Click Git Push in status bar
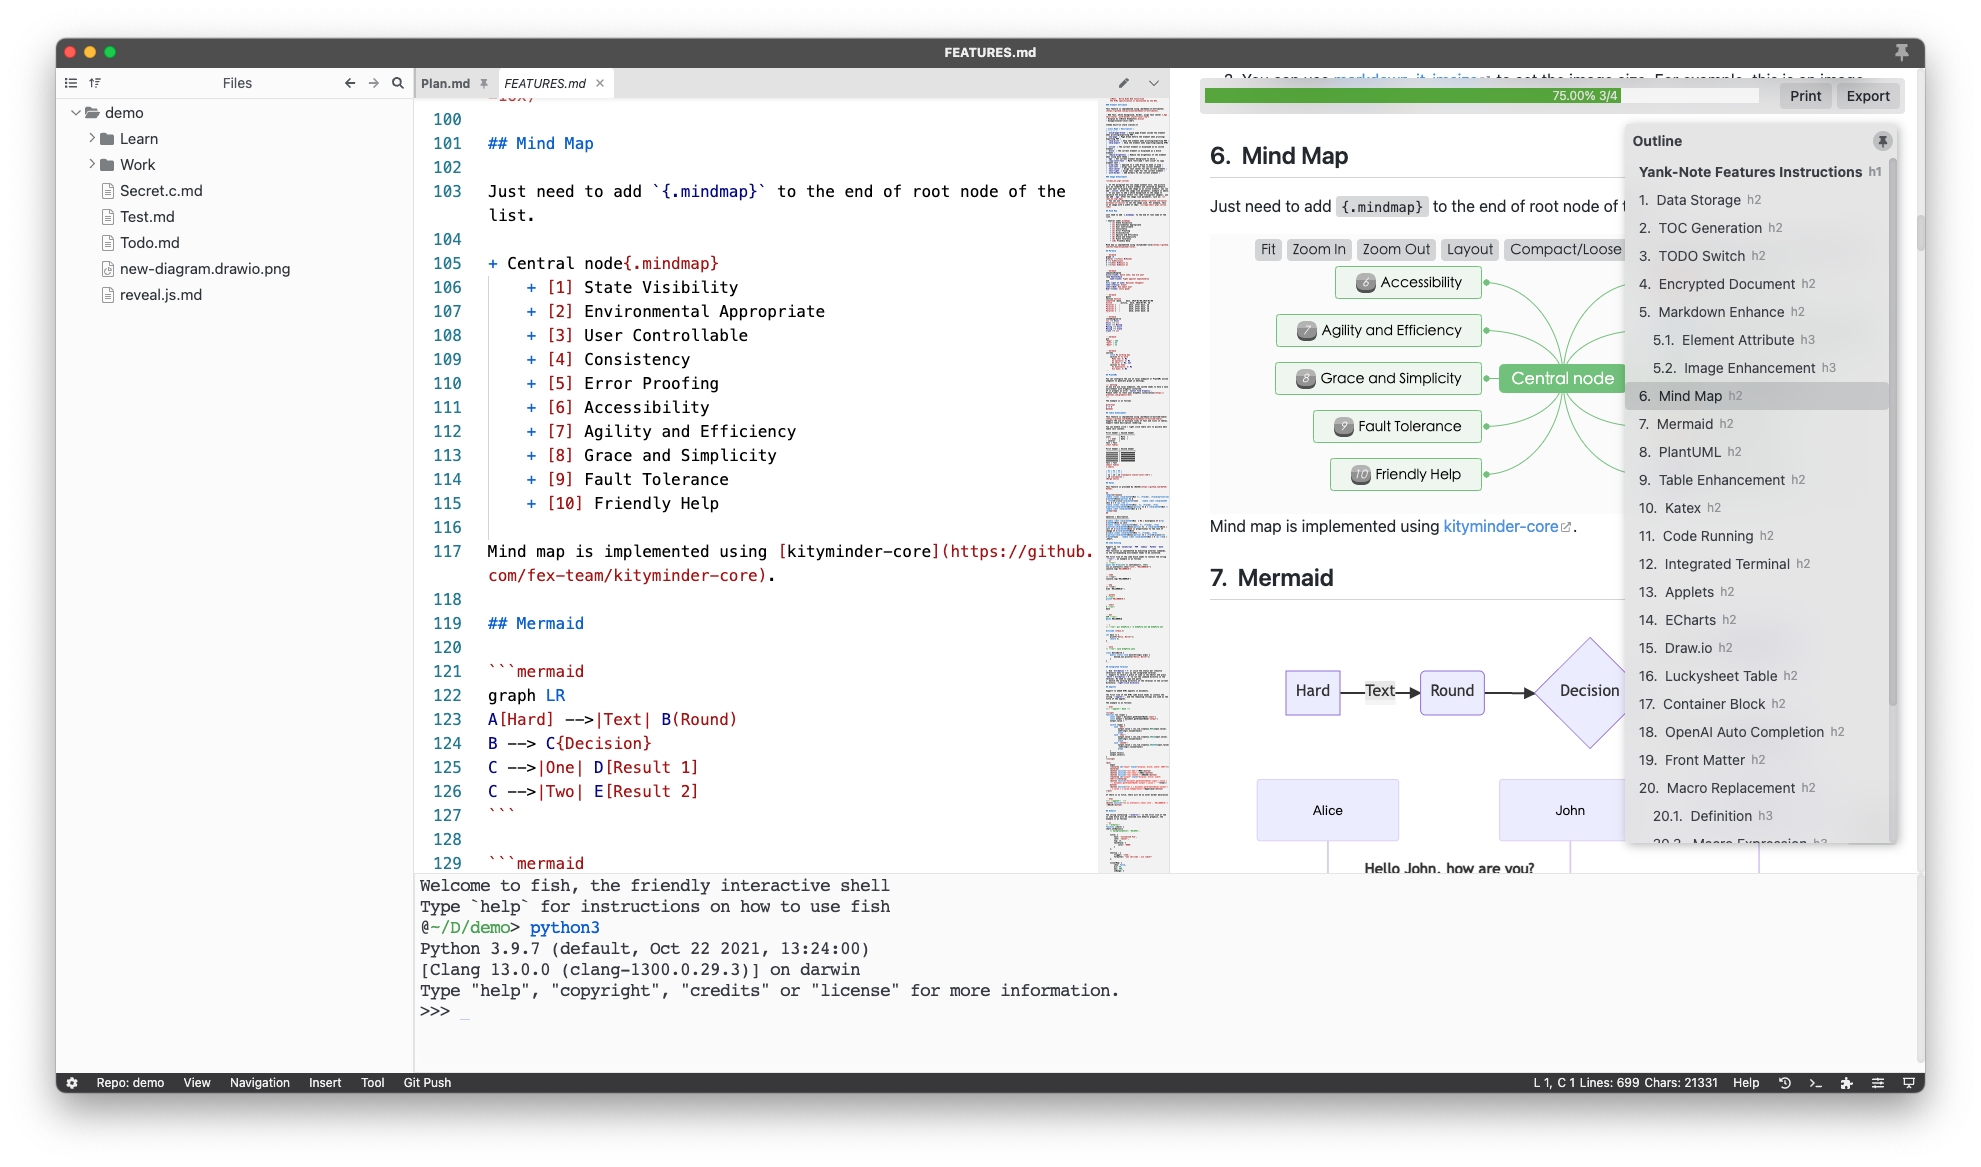1981x1167 pixels. point(427,1082)
